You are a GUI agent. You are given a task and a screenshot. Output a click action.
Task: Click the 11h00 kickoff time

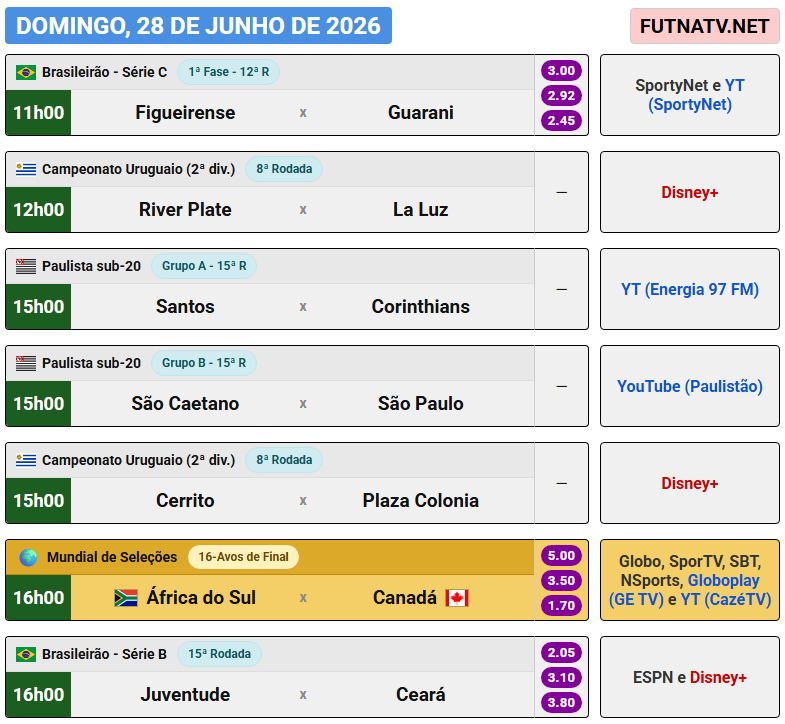[x=39, y=113]
